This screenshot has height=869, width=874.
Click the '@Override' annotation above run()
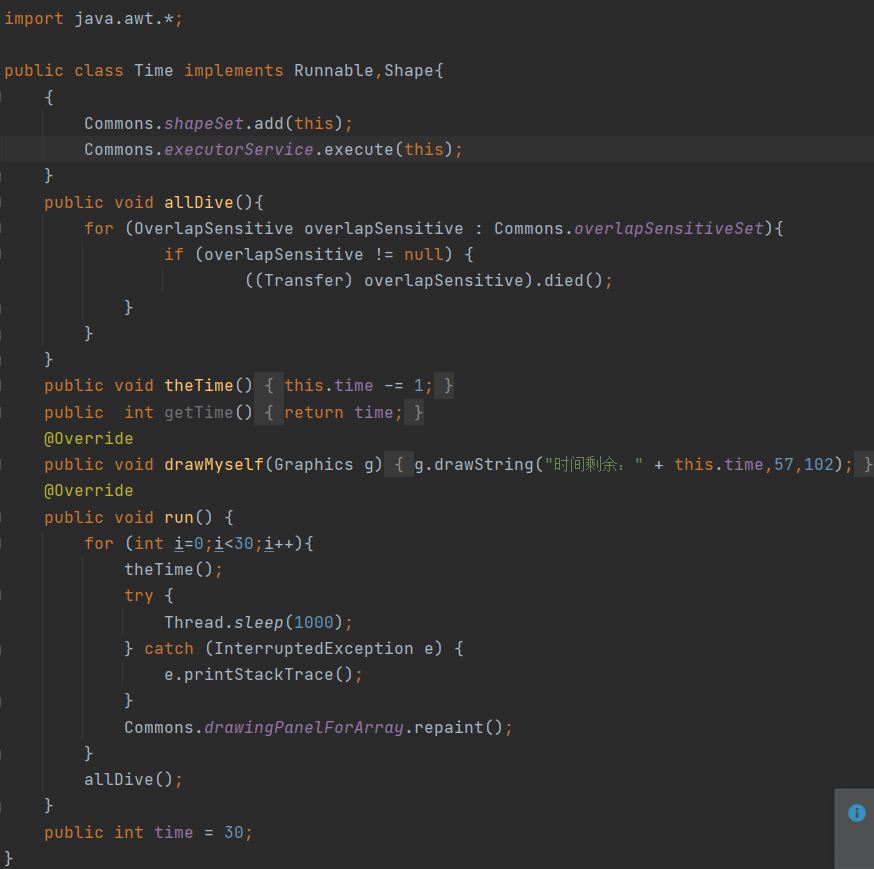89,491
